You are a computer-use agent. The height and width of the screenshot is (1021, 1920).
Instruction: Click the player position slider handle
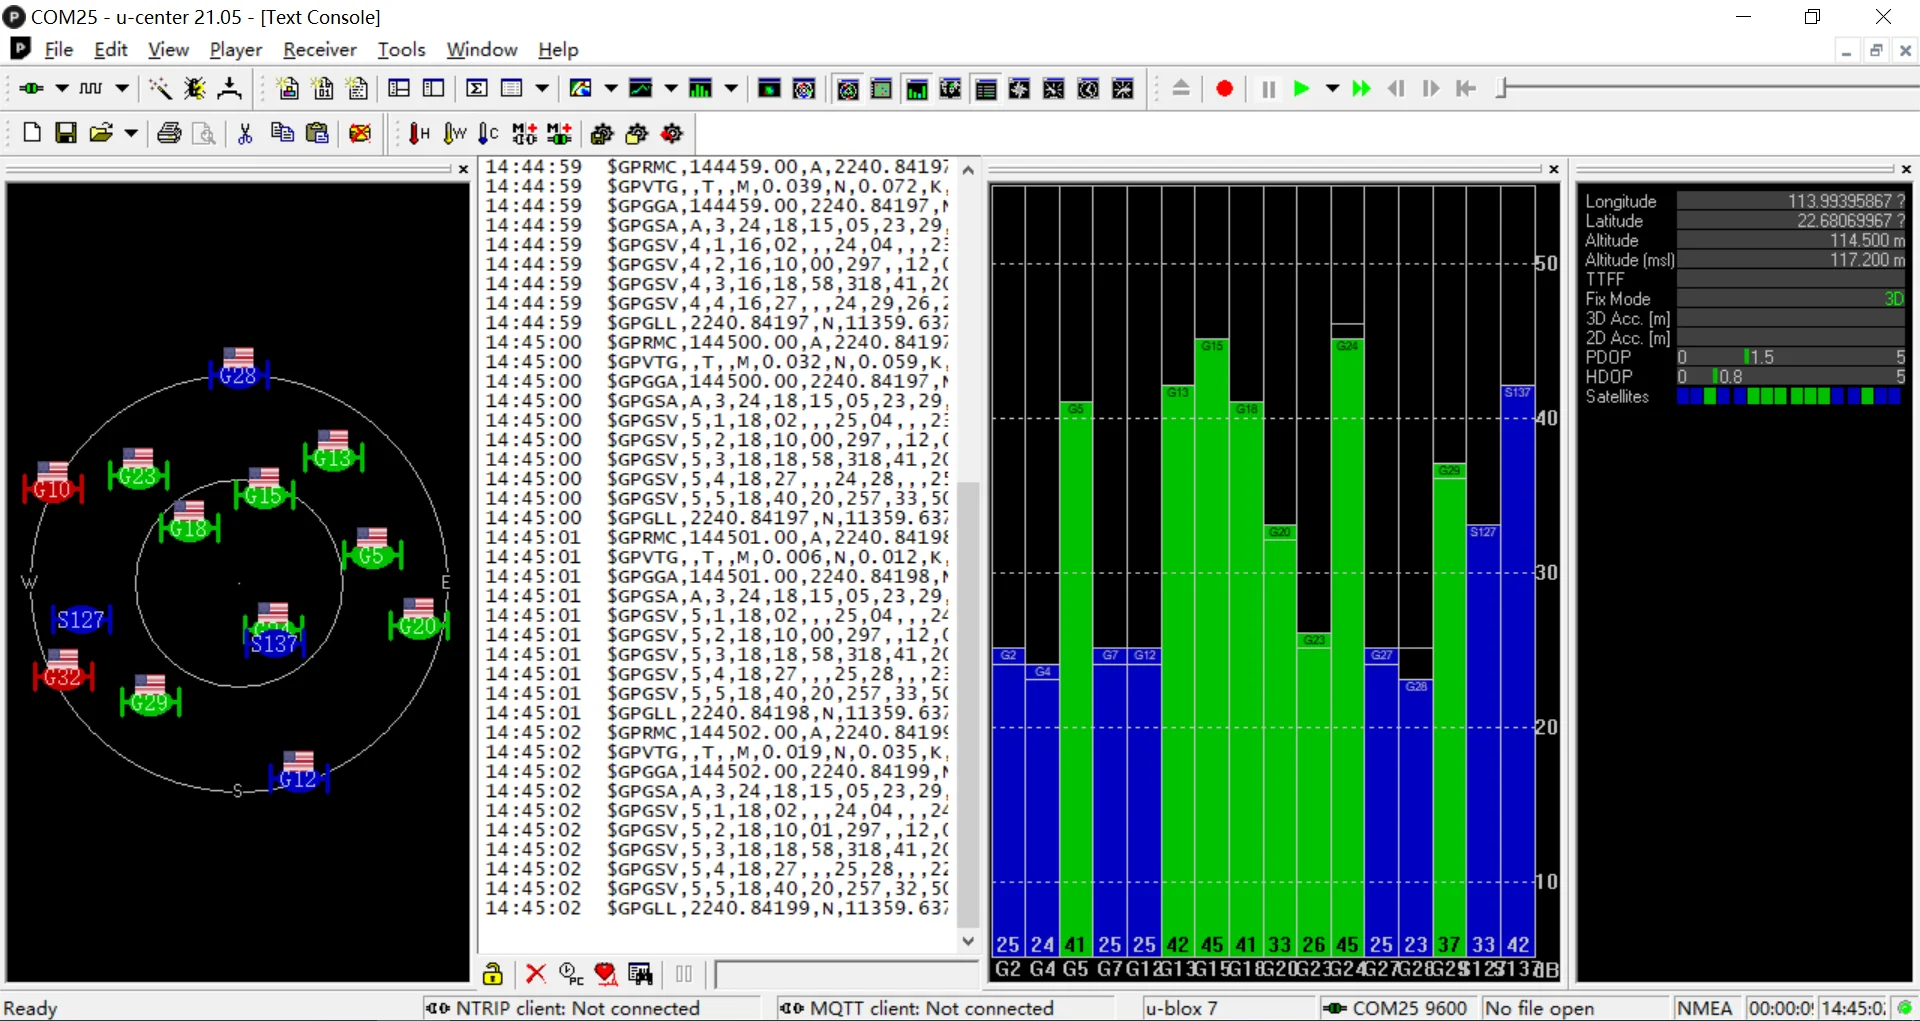coord(1501,89)
